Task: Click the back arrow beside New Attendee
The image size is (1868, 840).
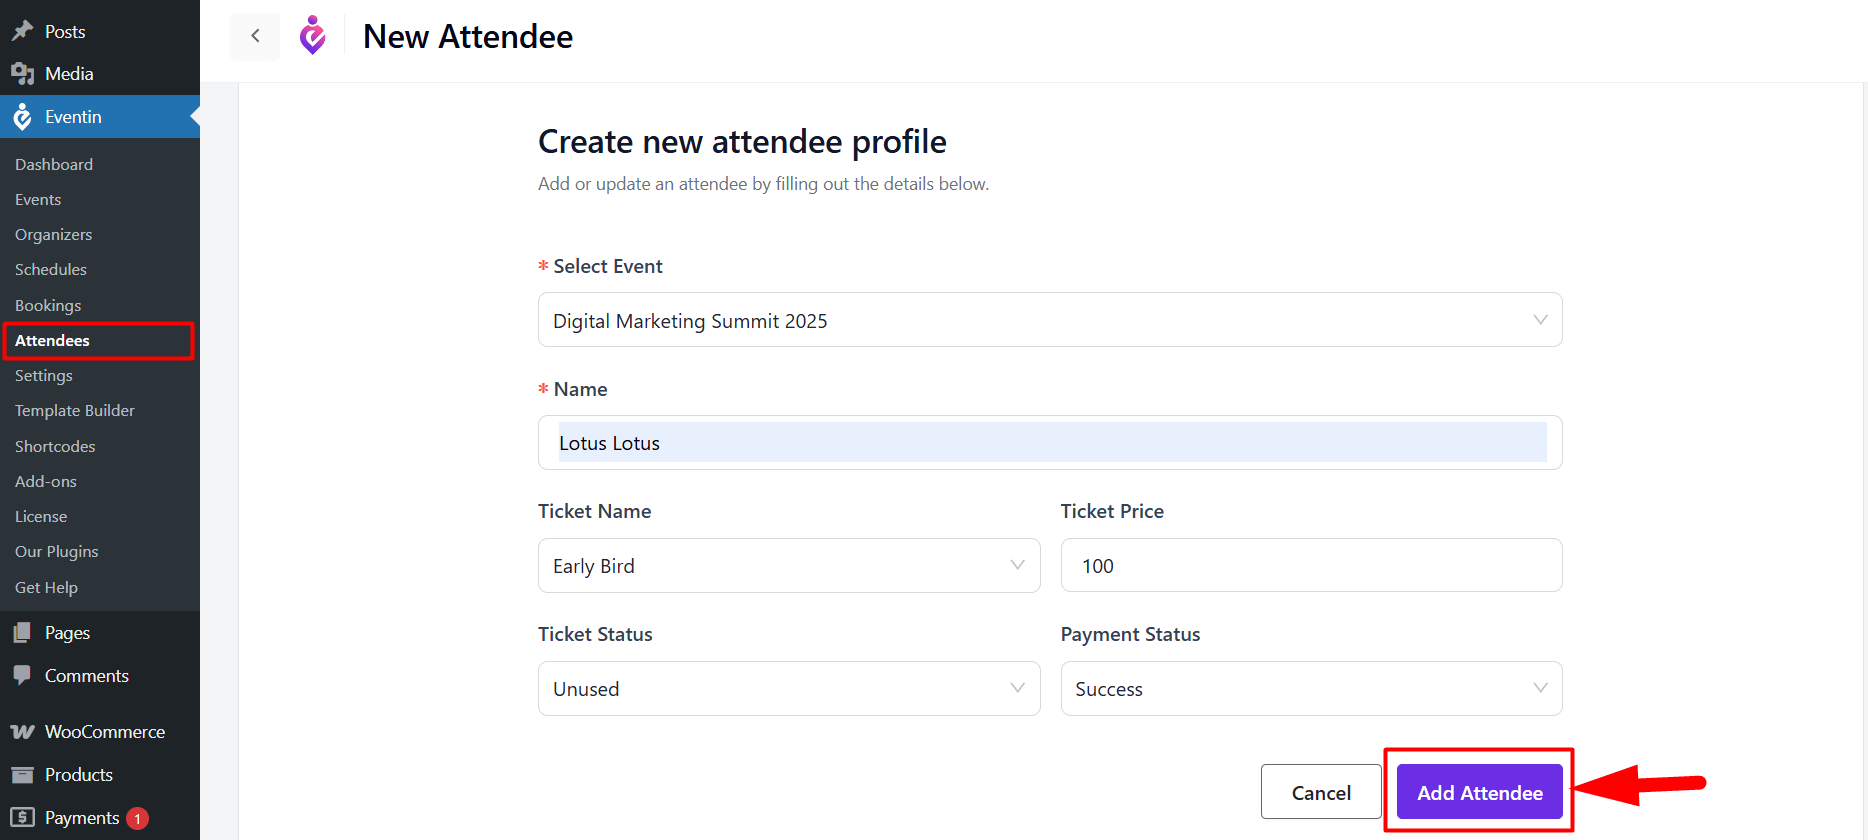Action: pos(255,36)
